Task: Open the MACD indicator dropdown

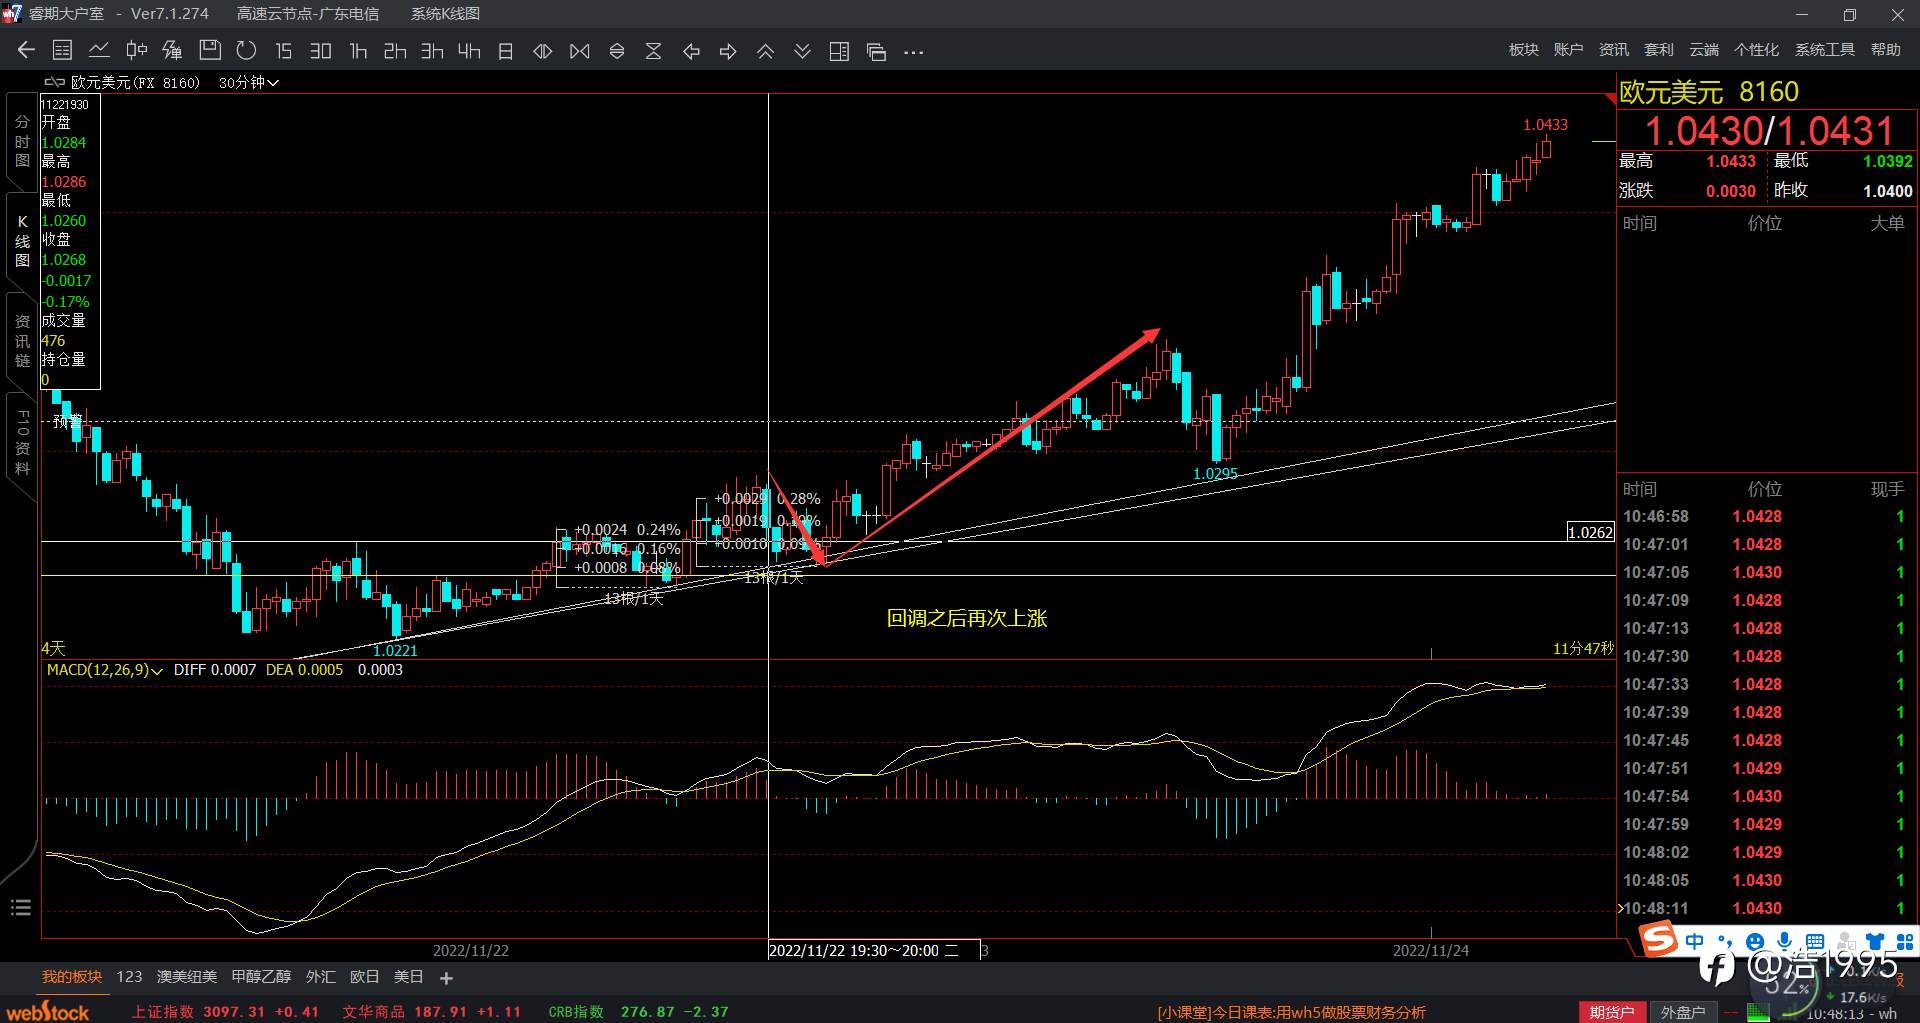Action: 104,670
